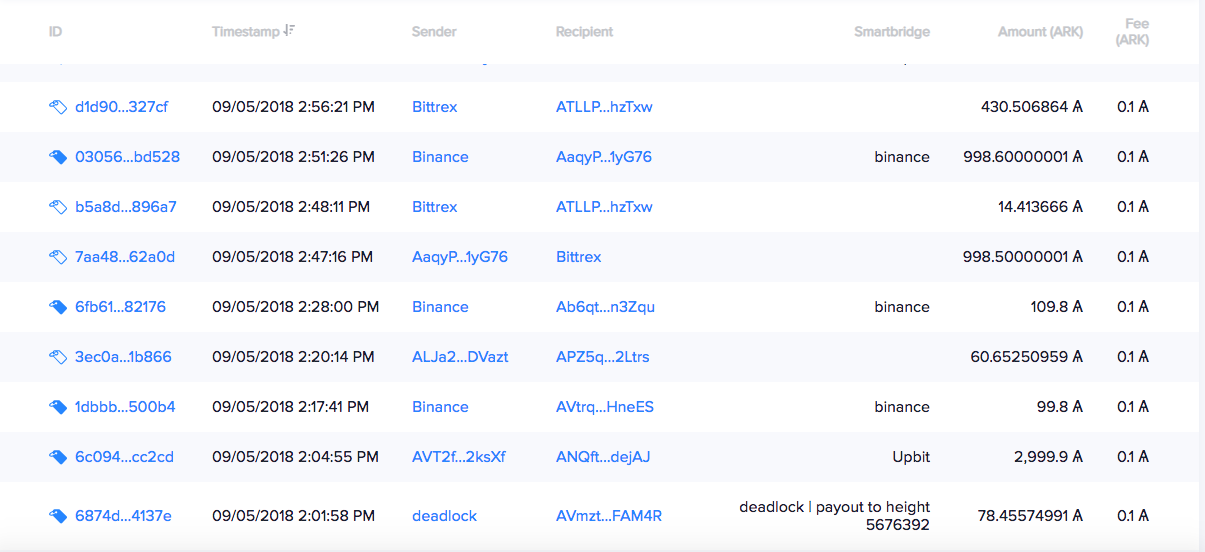1205x552 pixels.
Task: Click the Smartbridge column header
Action: 892,32
